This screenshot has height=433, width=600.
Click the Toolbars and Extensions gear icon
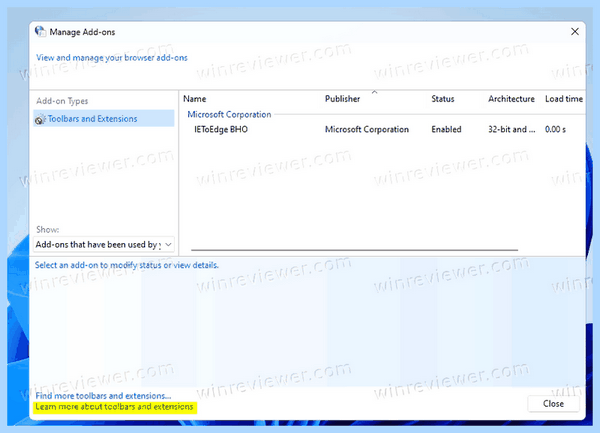[x=40, y=120]
